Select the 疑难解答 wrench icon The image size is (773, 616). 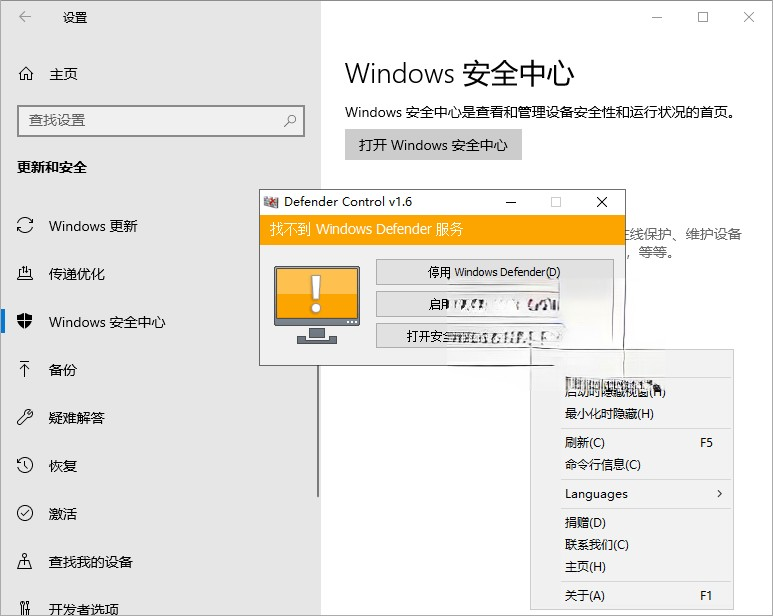coord(25,417)
